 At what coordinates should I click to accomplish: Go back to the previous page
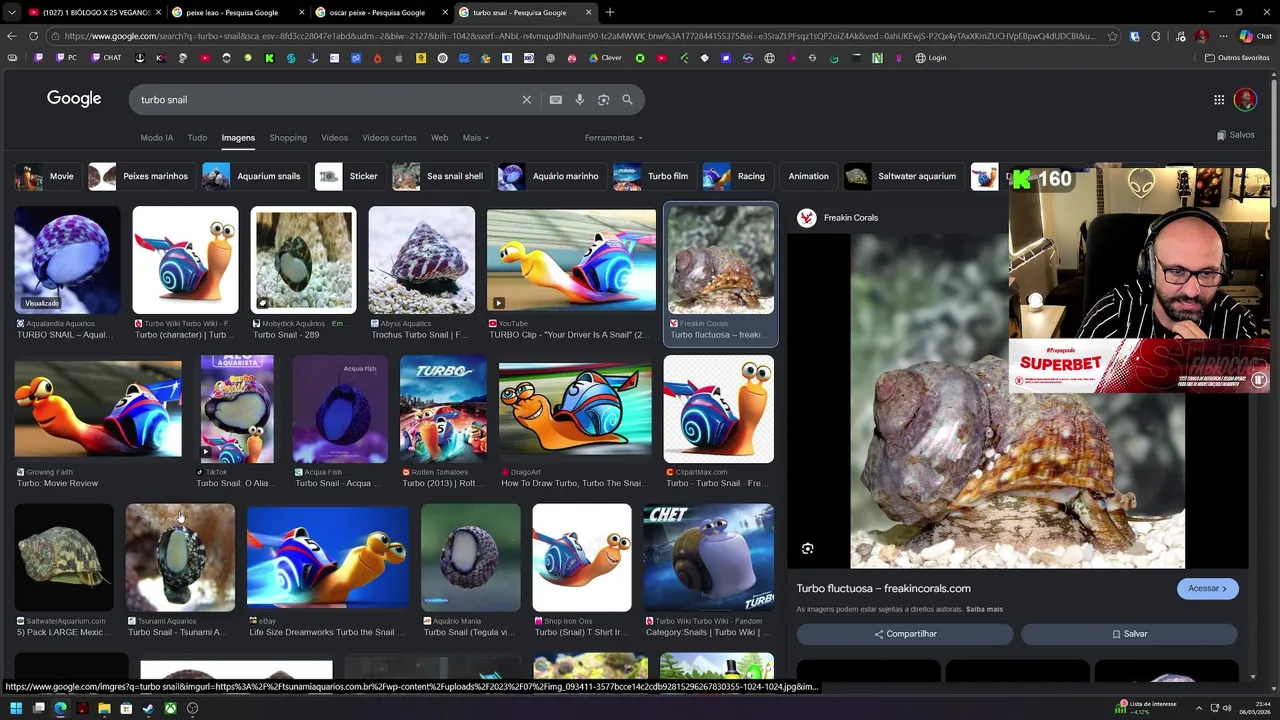[11, 36]
